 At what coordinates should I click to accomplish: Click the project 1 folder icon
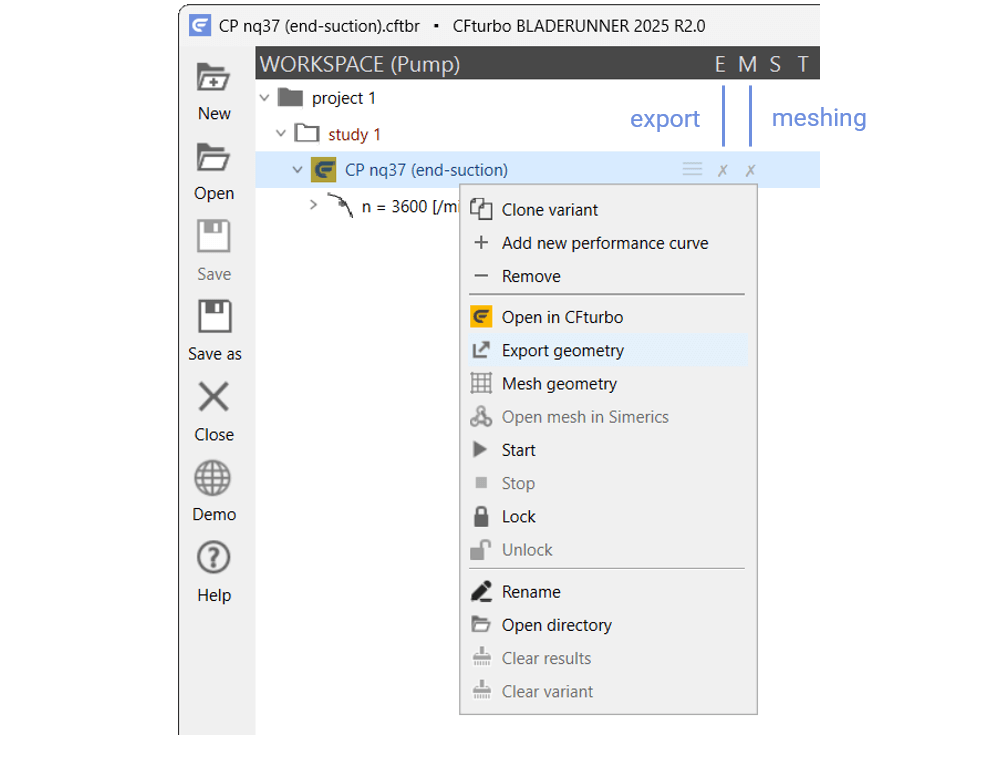pos(291,98)
